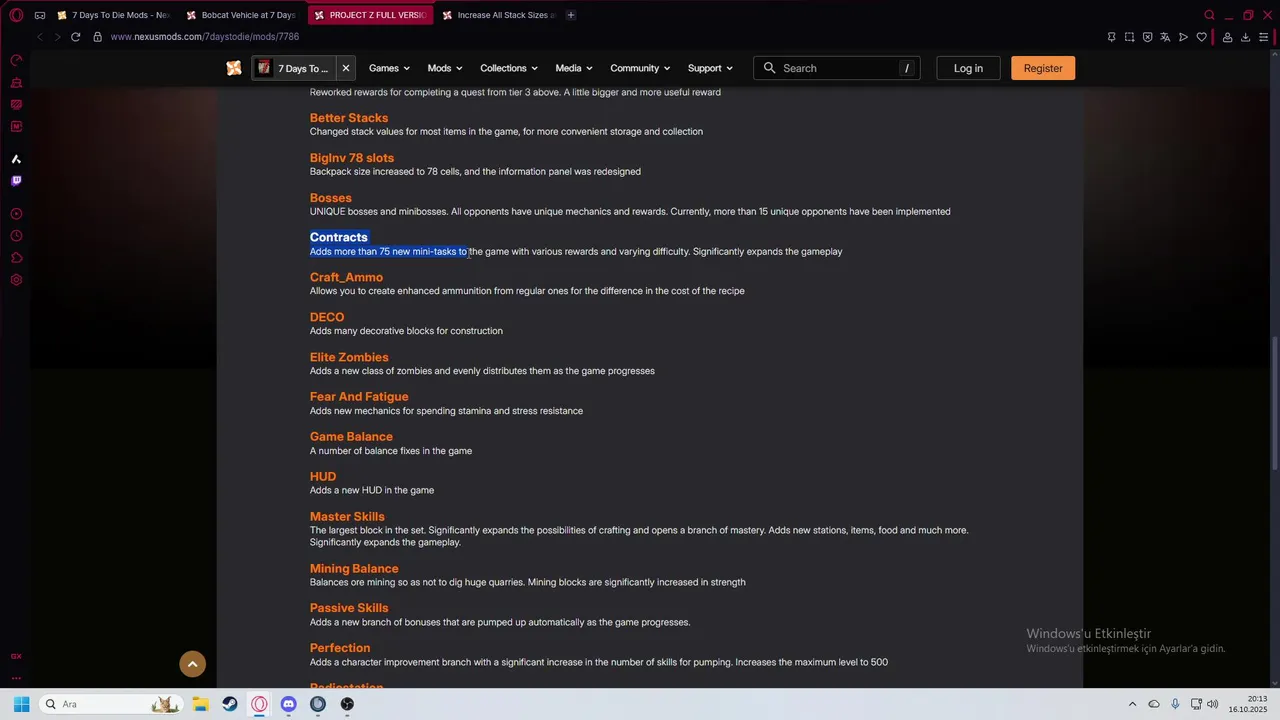The height and width of the screenshot is (720, 1280).
Task: Open the history clock in sidebar
Action: point(16,236)
